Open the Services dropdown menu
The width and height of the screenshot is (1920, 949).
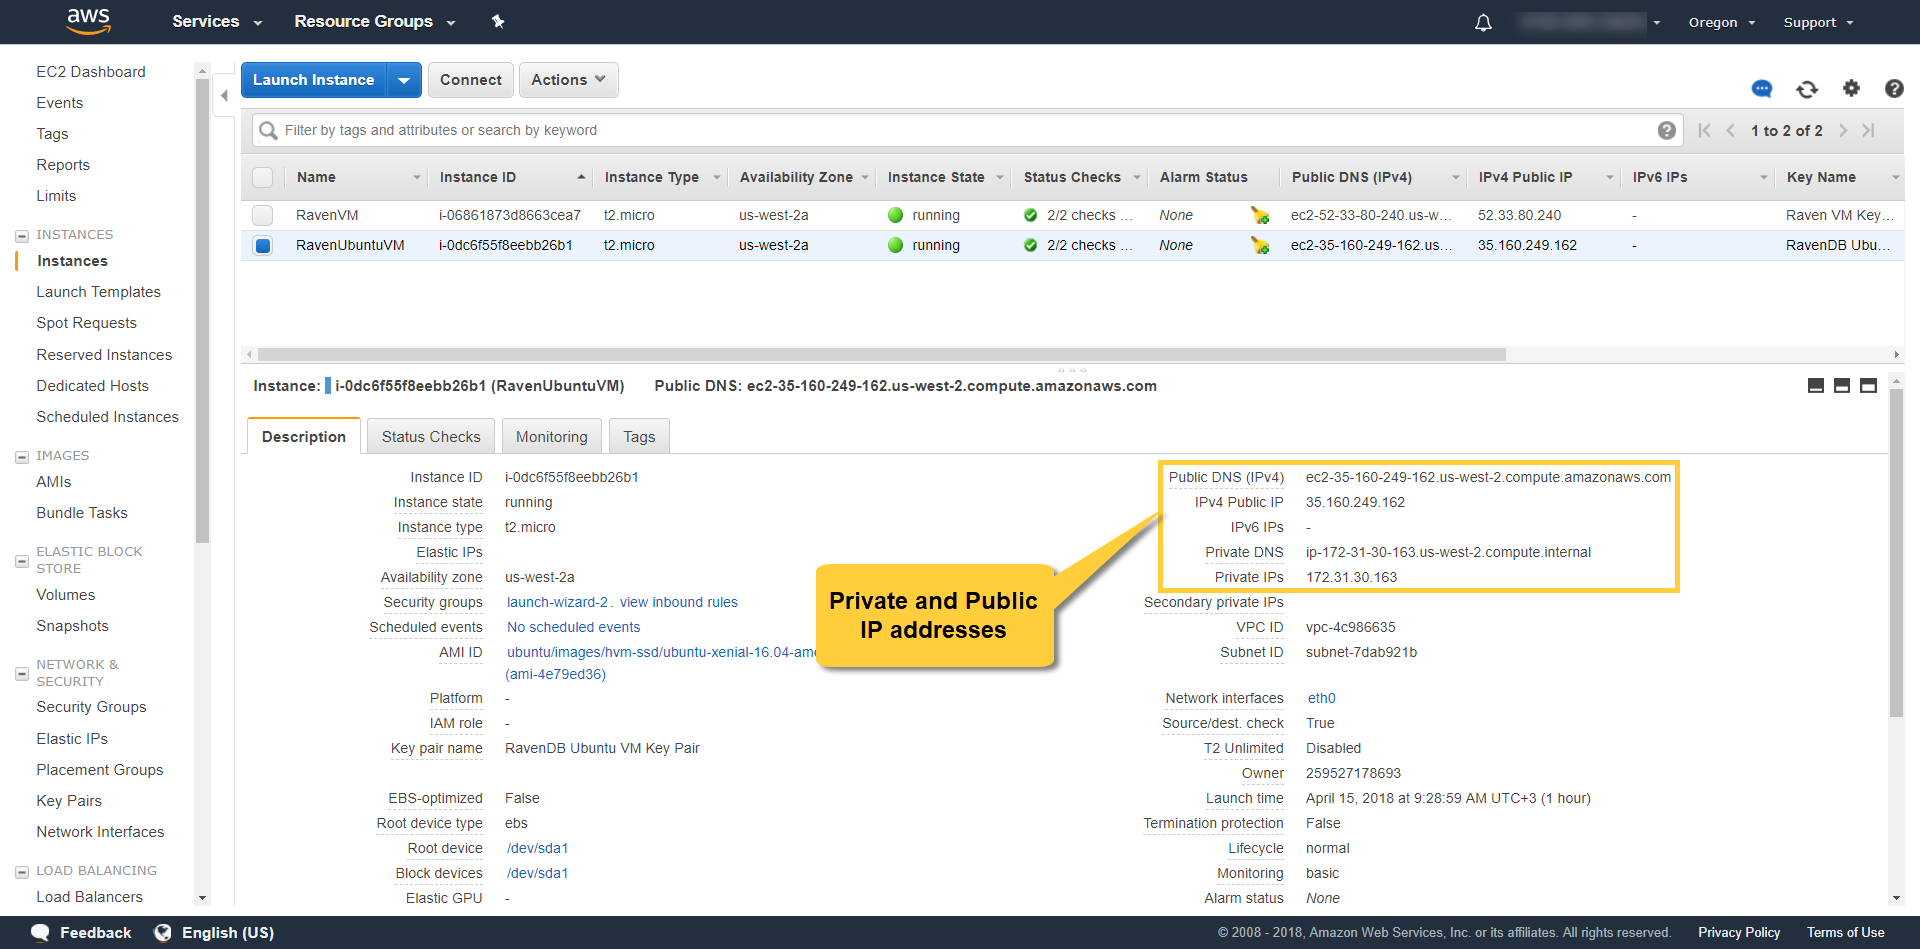(x=217, y=21)
